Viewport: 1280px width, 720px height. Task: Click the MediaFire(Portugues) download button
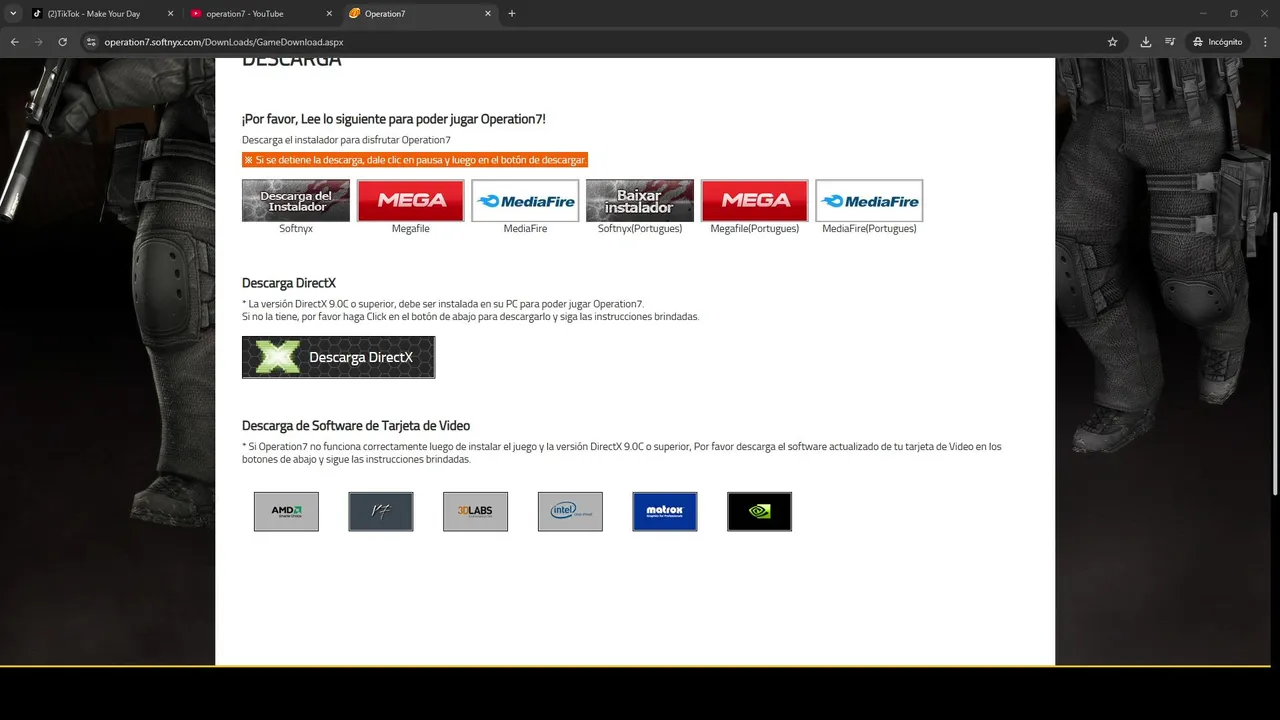tap(869, 200)
